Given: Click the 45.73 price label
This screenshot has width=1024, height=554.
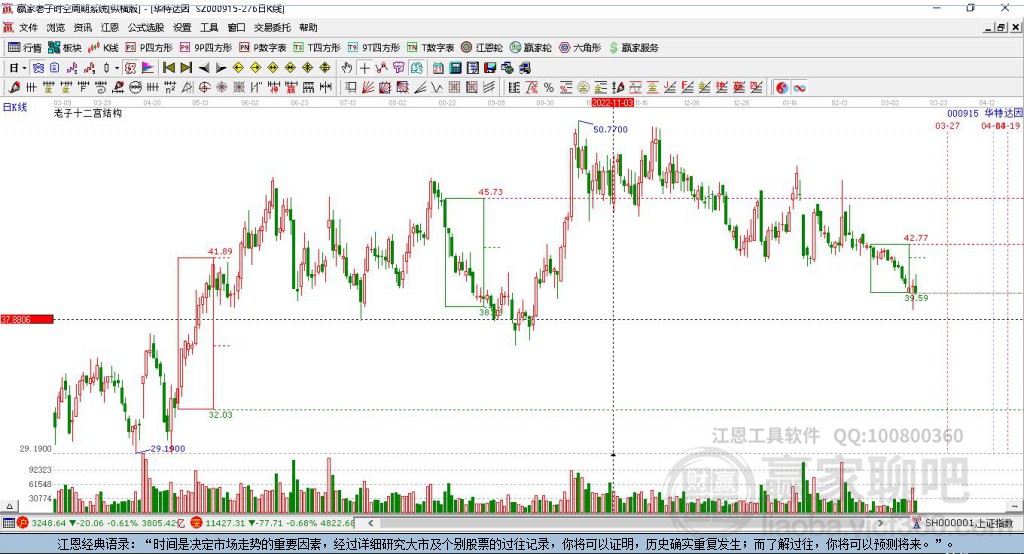Looking at the screenshot, I should click(490, 191).
